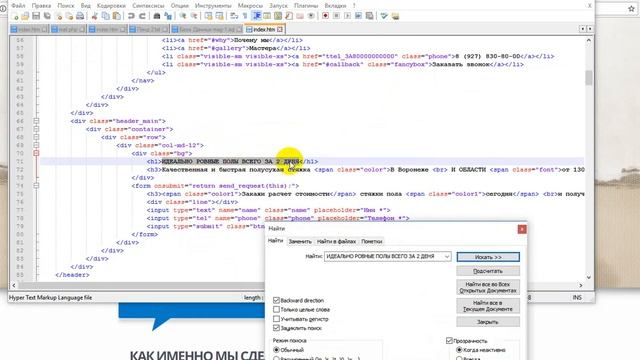Viewport: 640px width, 360px height.
Task: Collapse the header_main div fold marker
Action: point(36,121)
